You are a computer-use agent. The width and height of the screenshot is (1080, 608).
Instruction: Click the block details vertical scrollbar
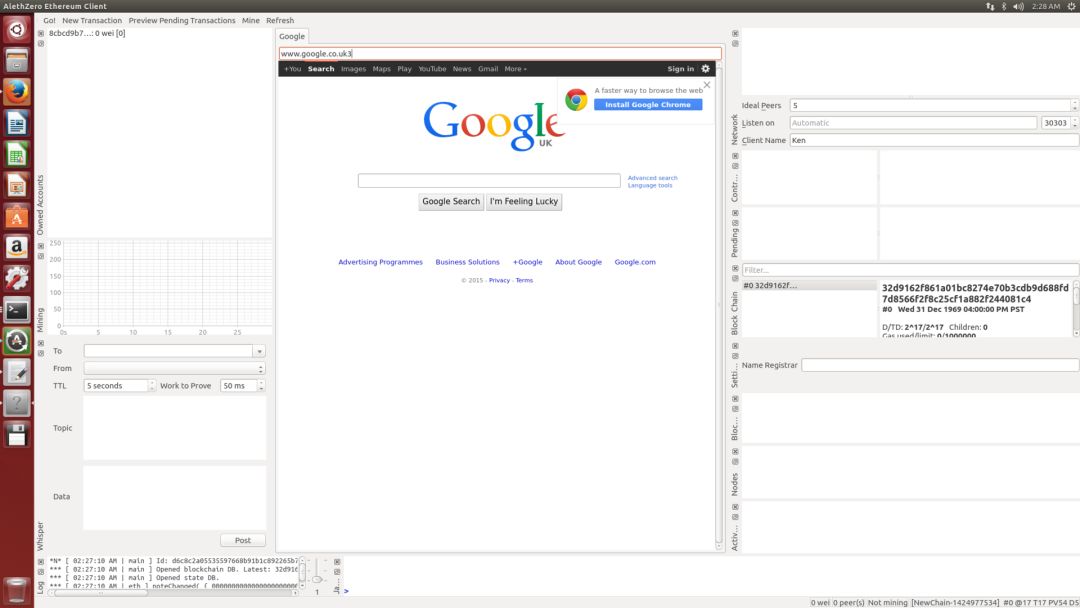pyautogui.click(x=1076, y=308)
